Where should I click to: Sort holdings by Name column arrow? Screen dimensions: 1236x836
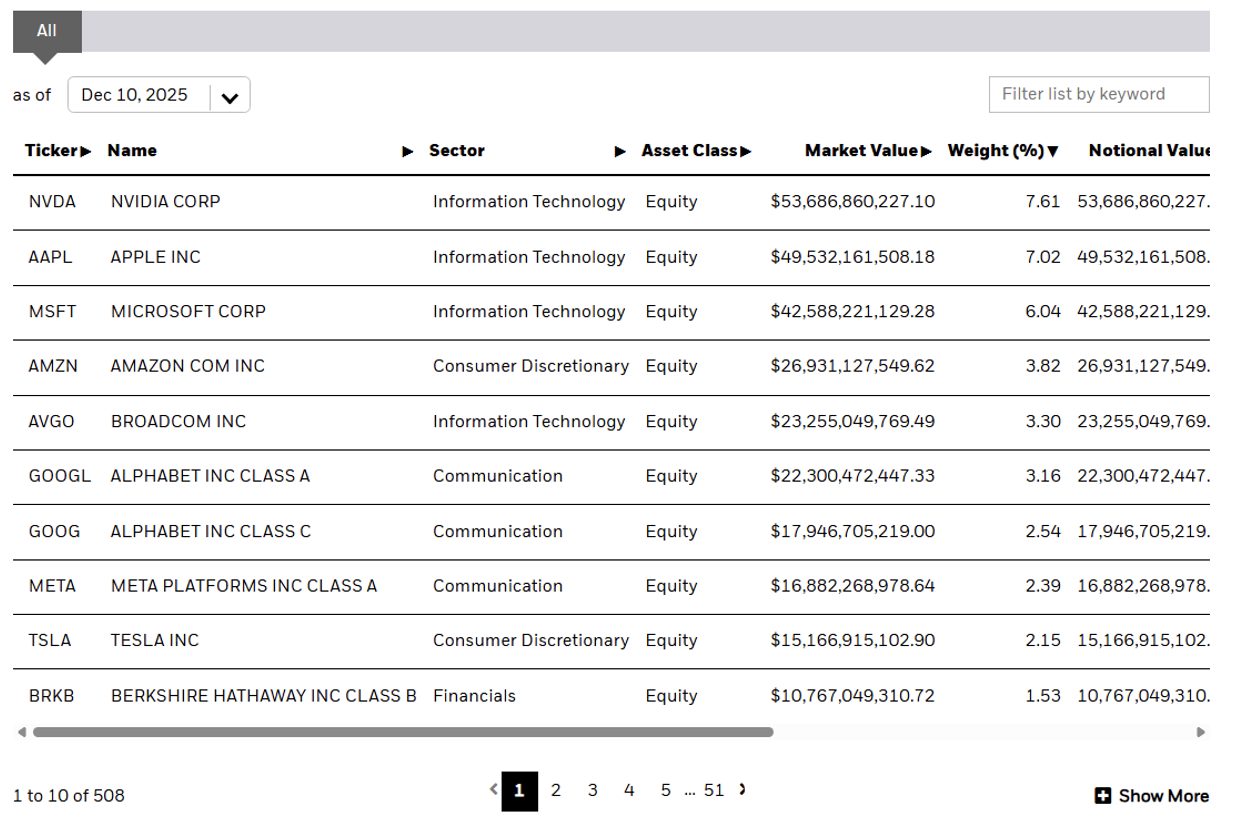(x=407, y=152)
